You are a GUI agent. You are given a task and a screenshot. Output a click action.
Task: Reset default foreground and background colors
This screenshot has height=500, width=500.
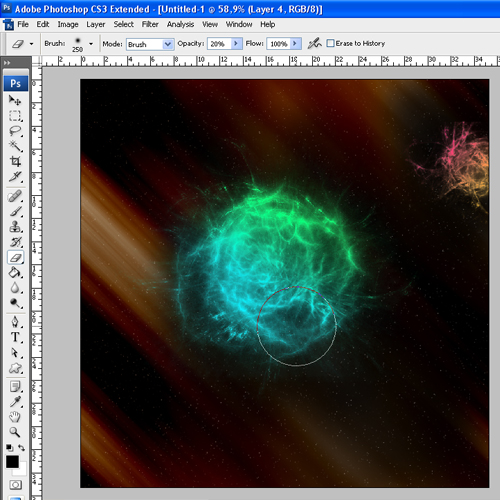[9, 447]
